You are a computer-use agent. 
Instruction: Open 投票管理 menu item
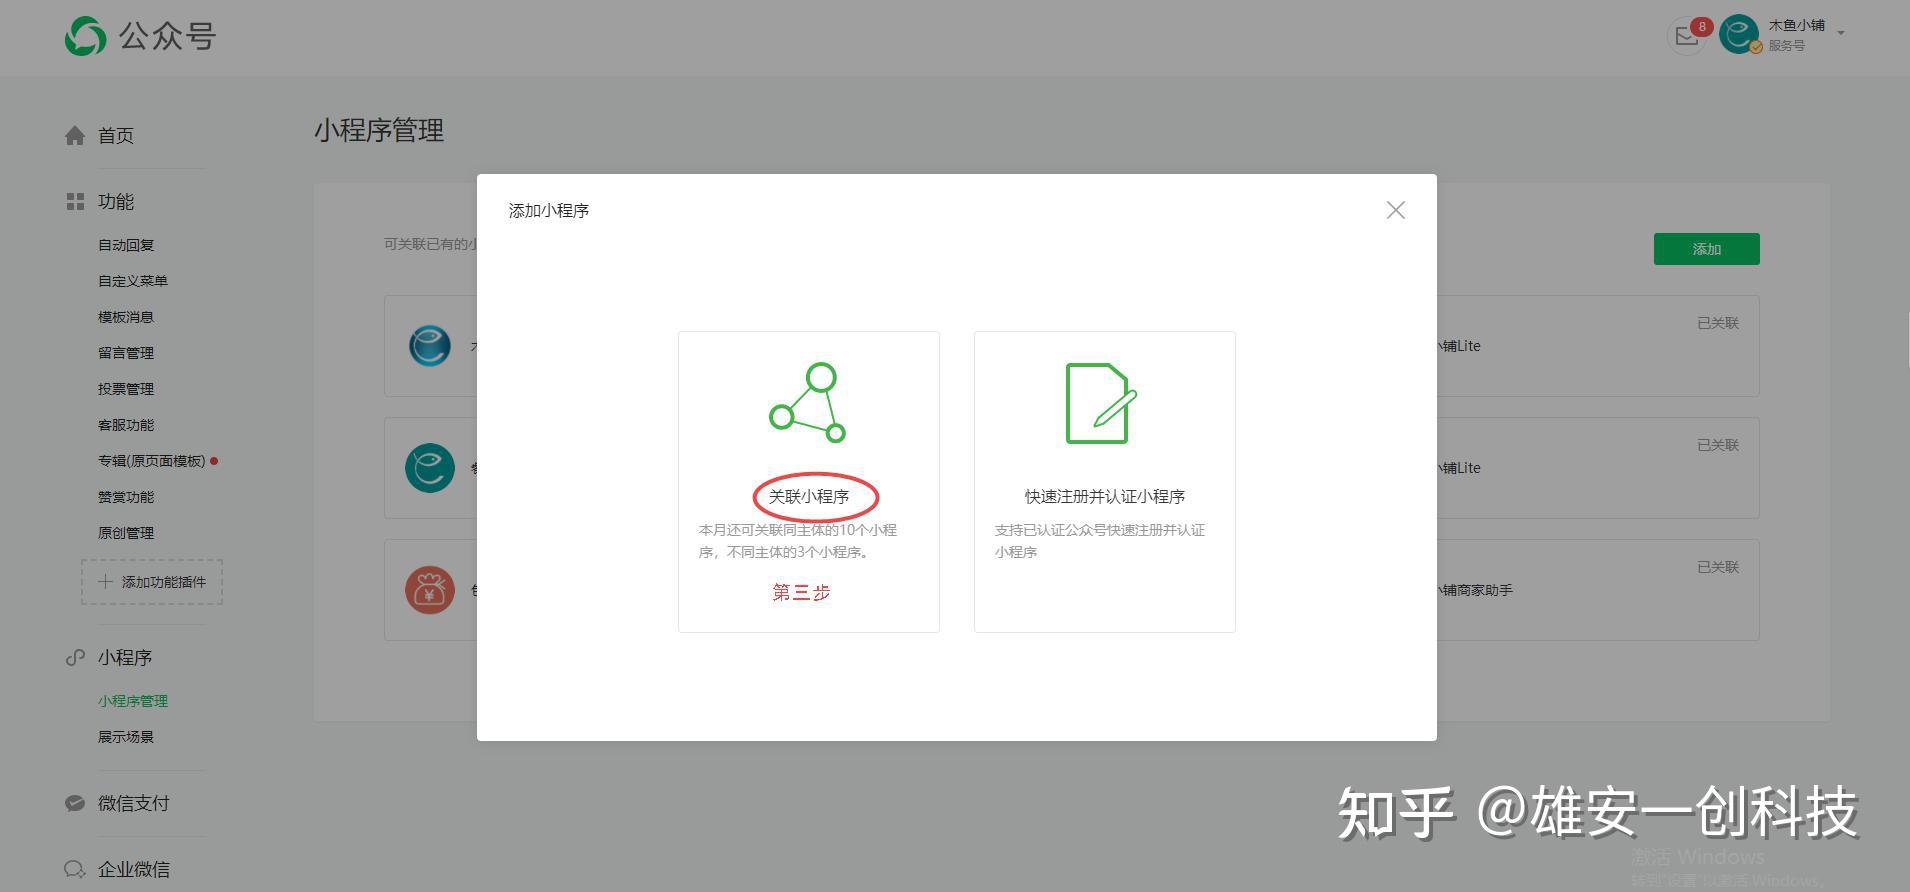pyautogui.click(x=126, y=389)
